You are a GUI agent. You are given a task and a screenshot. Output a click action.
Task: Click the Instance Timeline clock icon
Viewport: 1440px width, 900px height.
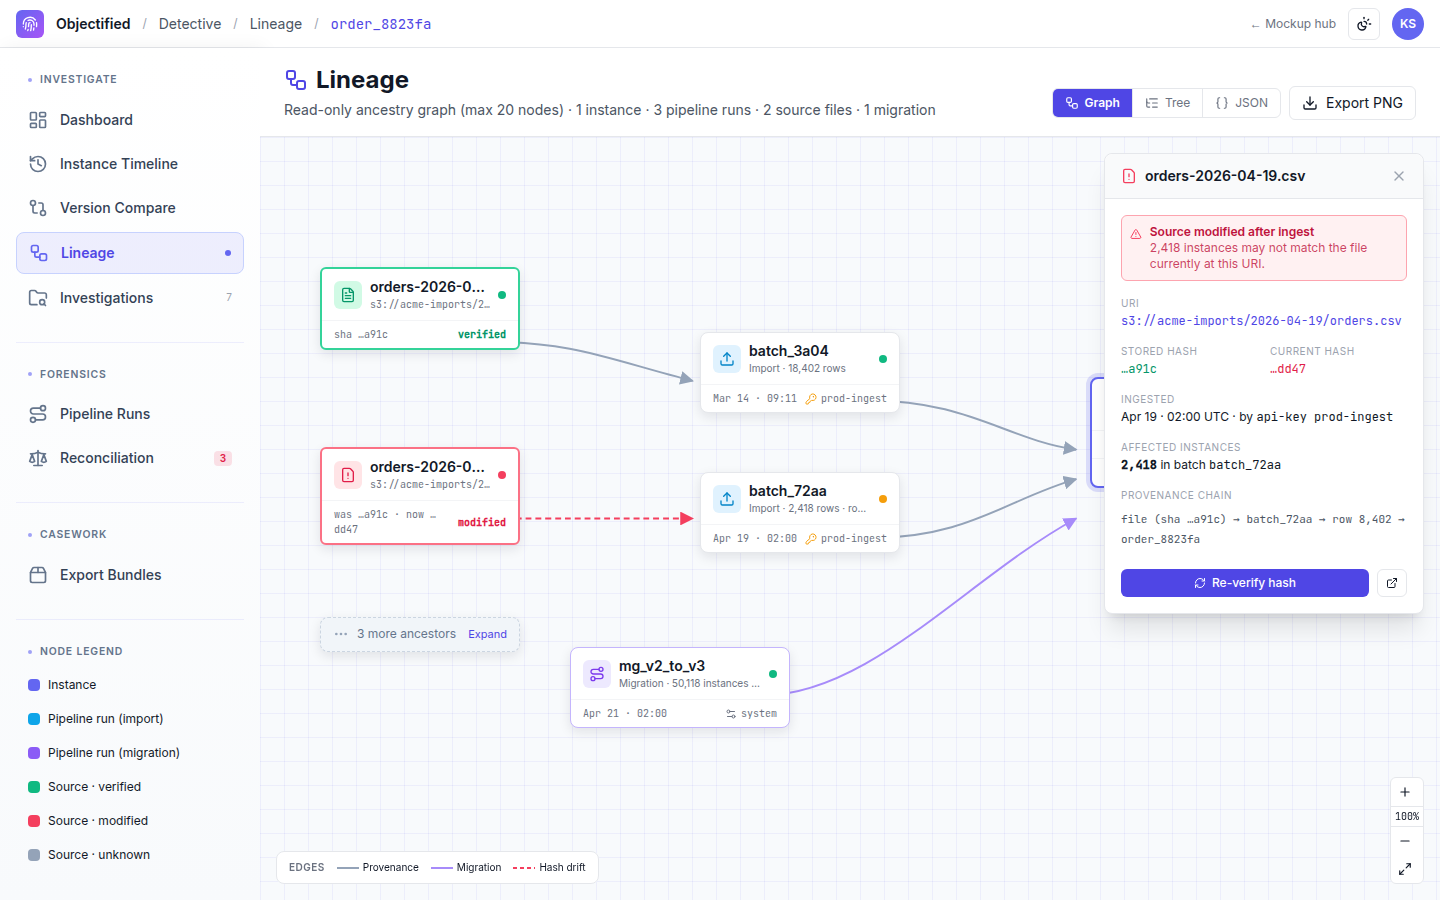point(38,164)
